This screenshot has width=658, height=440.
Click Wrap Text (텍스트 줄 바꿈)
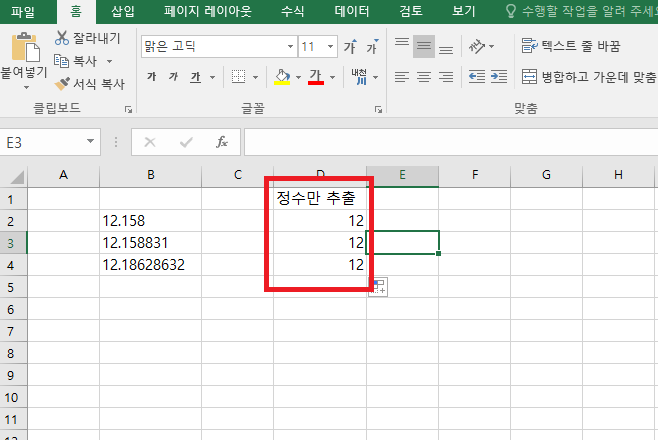(571, 46)
